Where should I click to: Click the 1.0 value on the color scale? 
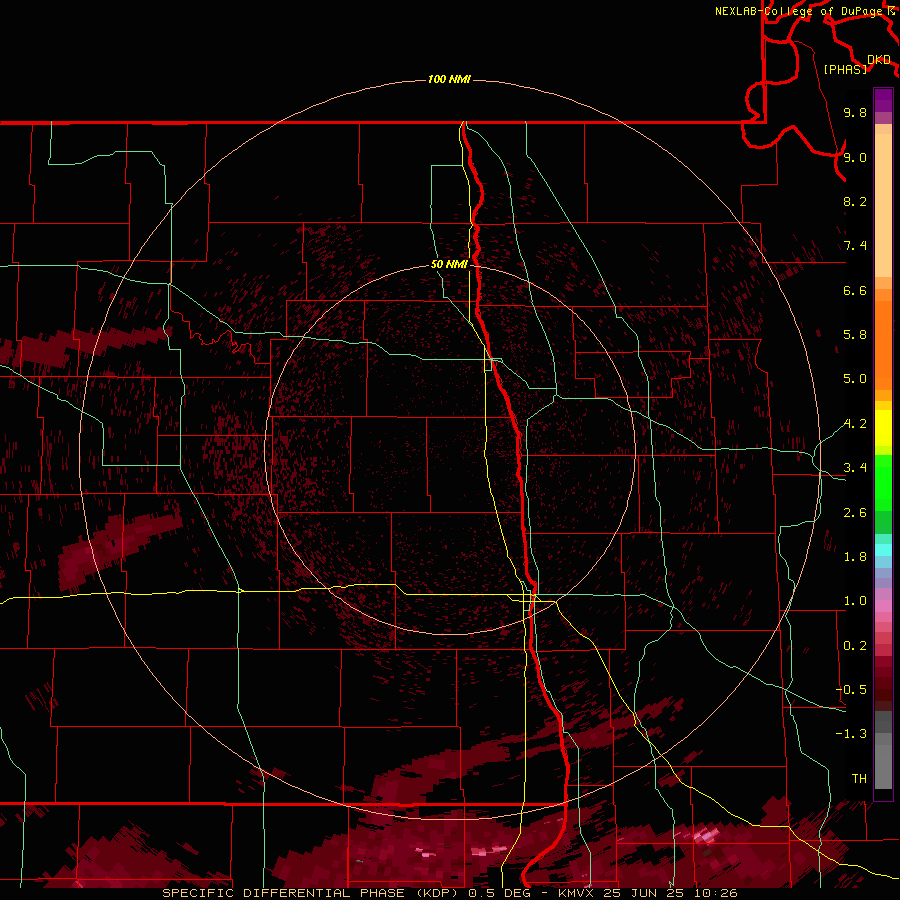coord(855,601)
